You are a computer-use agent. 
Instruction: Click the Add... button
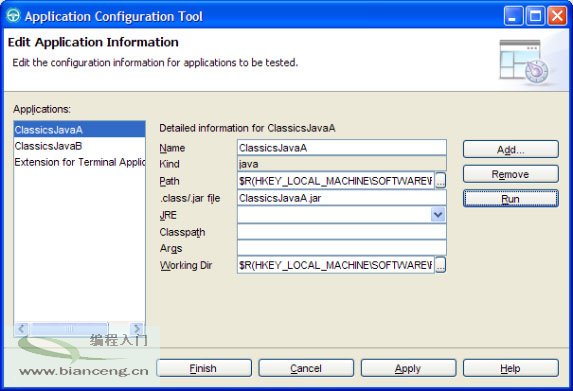pos(511,149)
